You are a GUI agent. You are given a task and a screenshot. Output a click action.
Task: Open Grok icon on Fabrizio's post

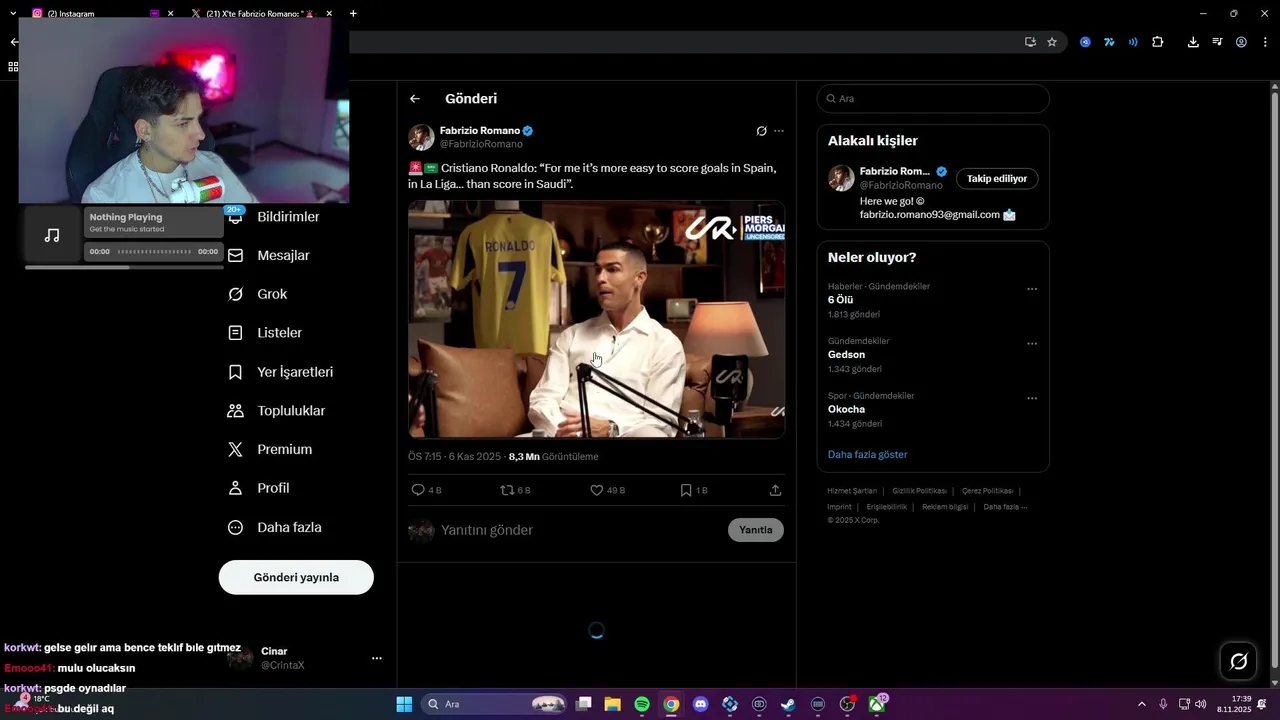[x=761, y=131]
